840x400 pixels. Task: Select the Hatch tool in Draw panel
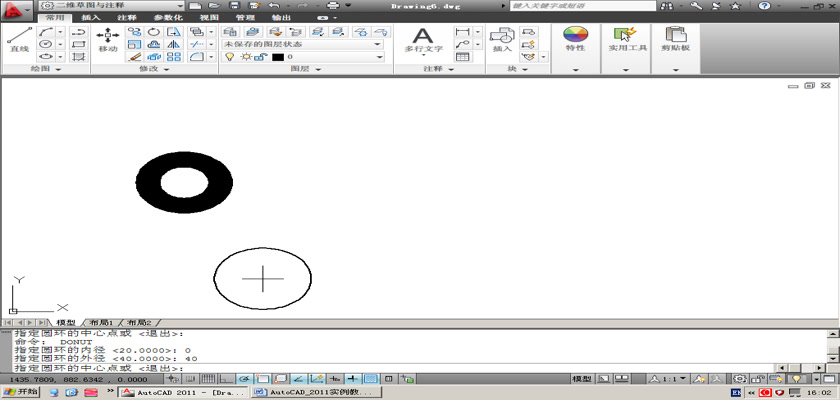tap(79, 56)
